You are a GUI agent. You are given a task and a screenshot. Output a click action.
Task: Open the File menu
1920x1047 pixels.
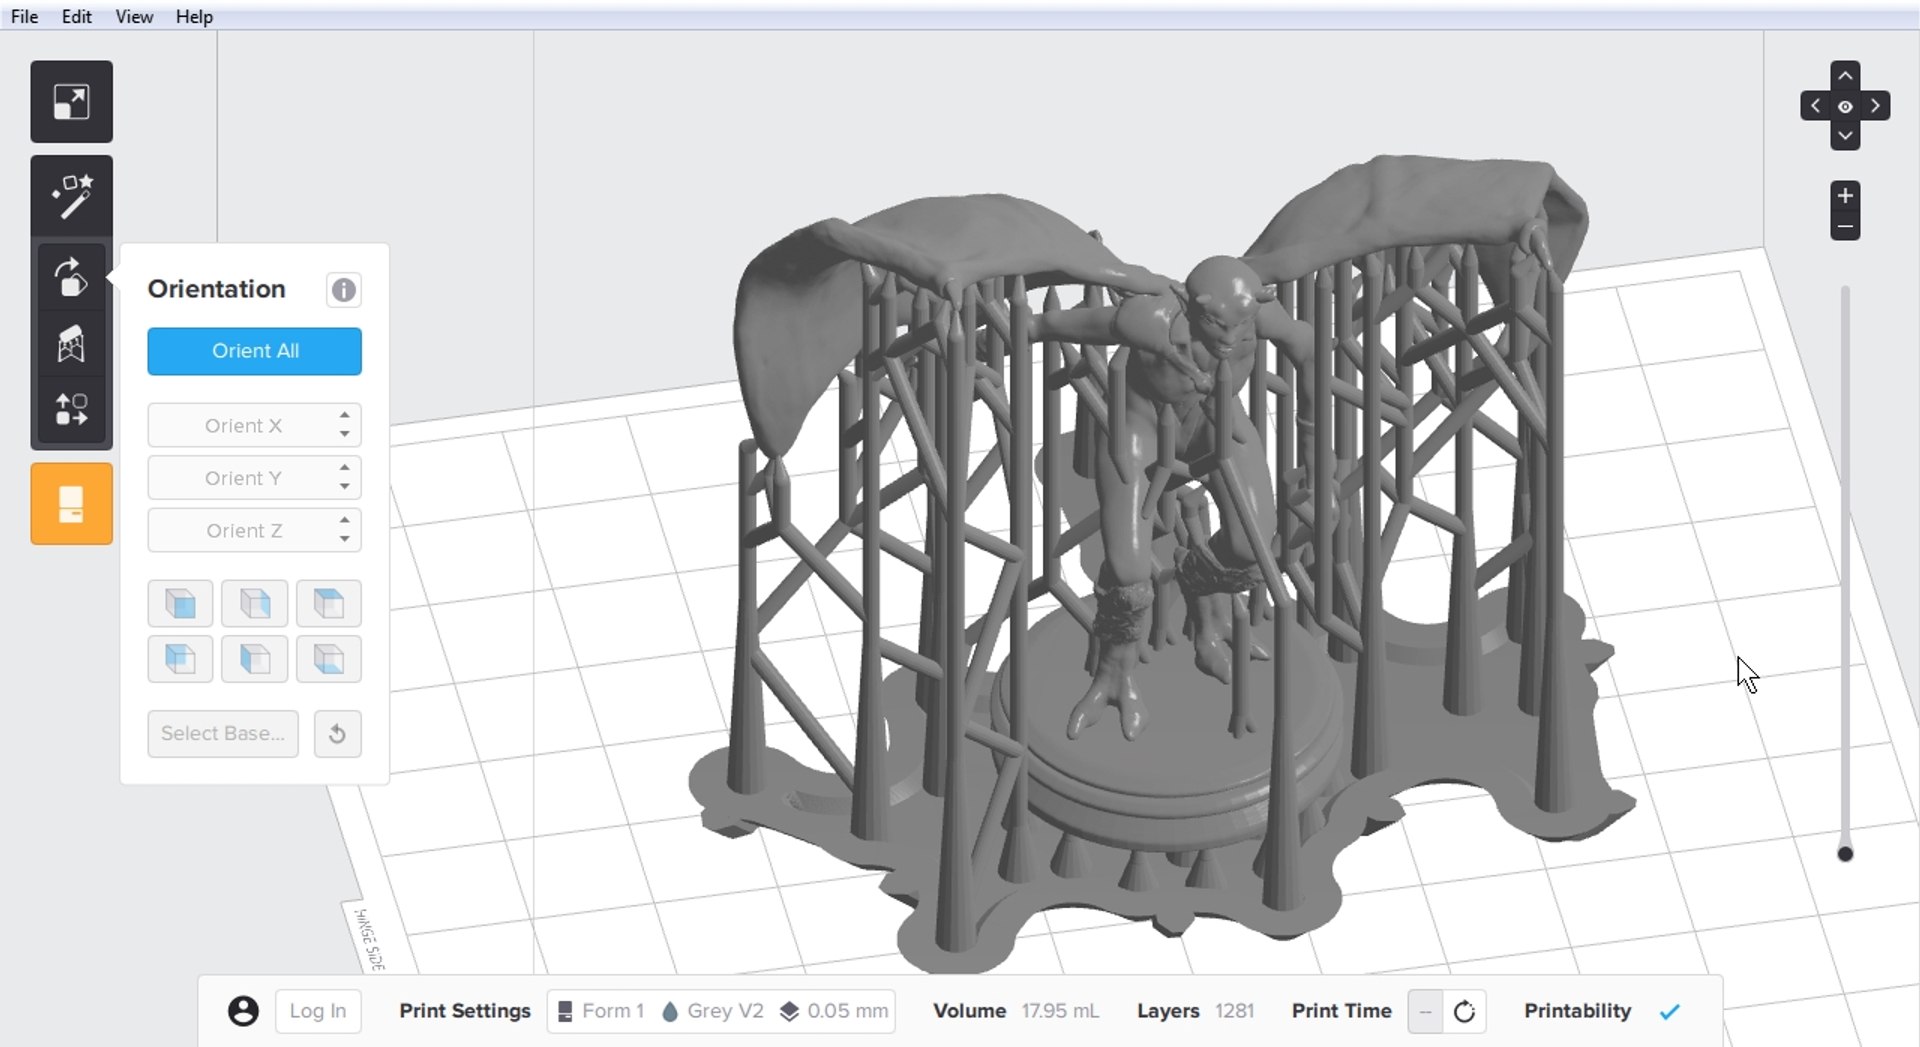tap(24, 16)
